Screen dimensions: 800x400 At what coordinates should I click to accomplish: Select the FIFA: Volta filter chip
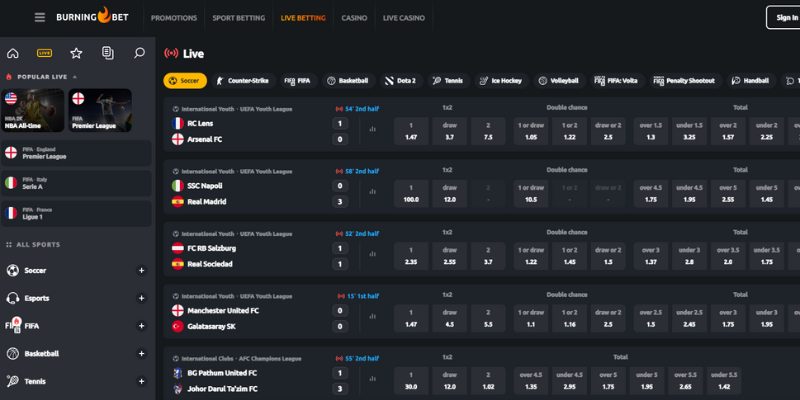pos(617,81)
